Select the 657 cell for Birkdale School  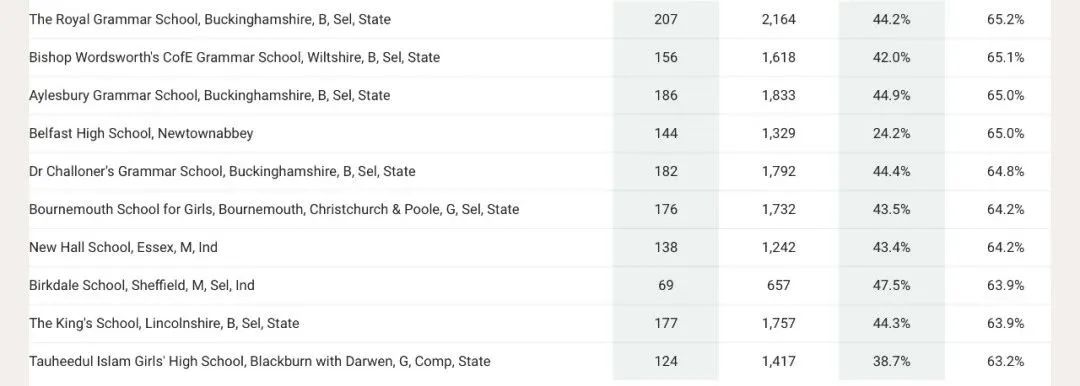tap(778, 285)
